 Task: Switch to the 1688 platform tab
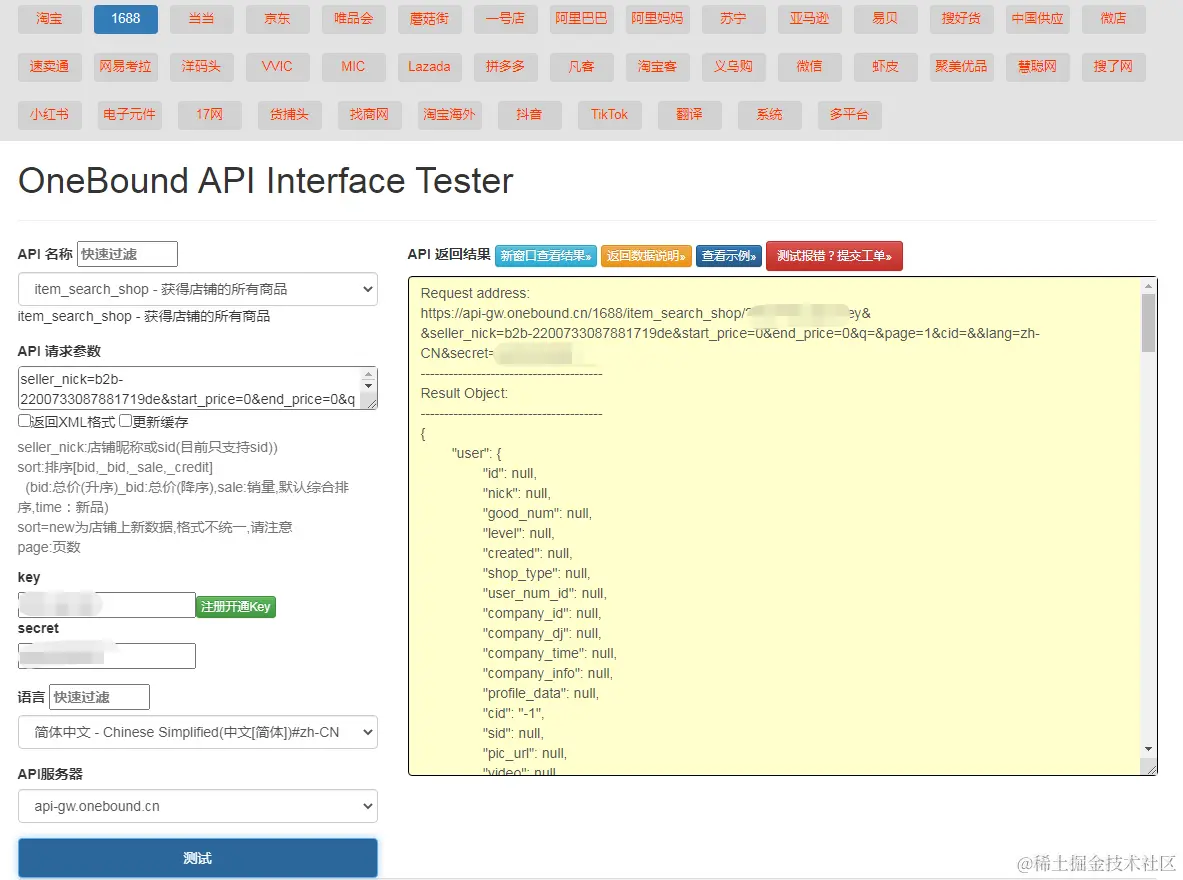126,19
